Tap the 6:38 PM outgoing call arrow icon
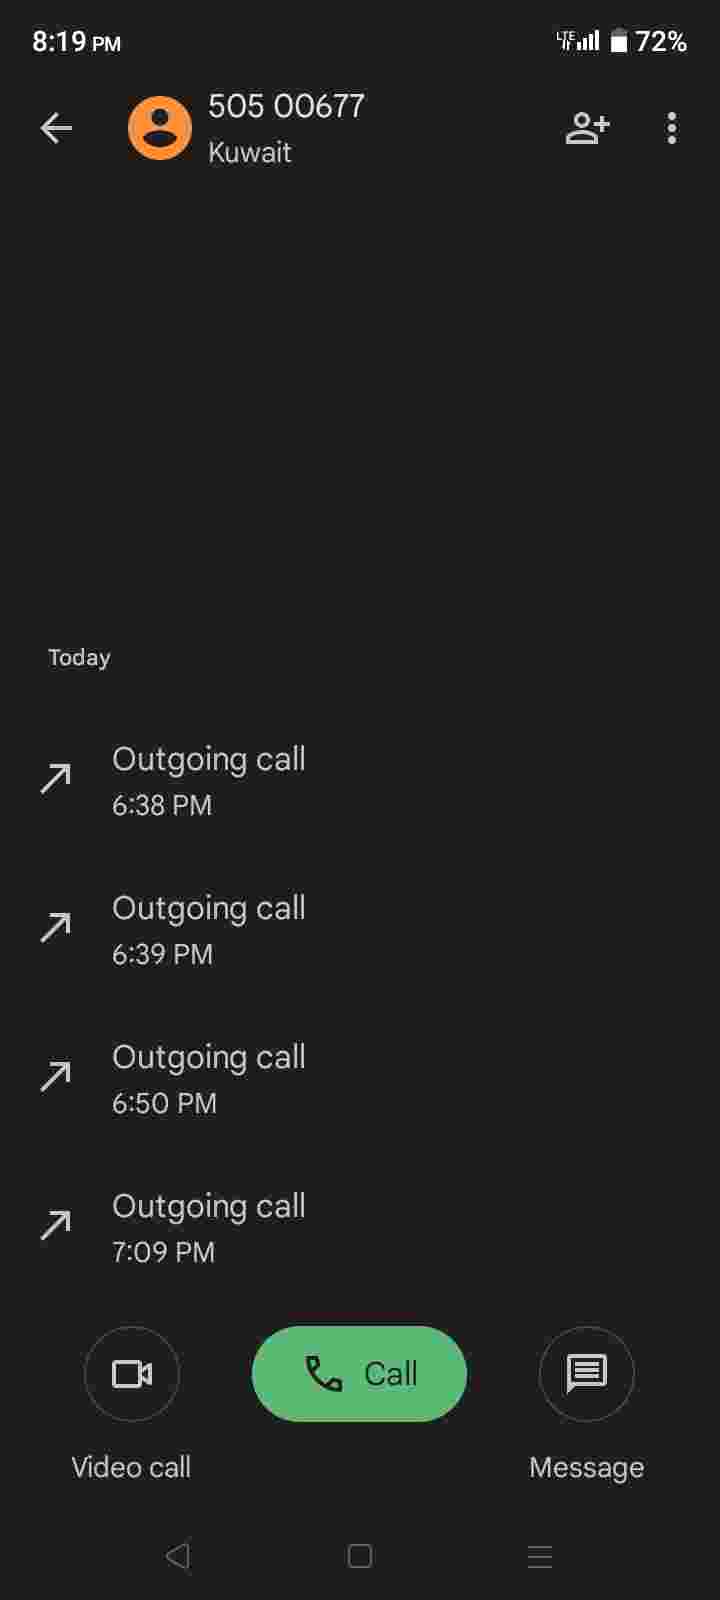This screenshot has width=720, height=1600. (56, 778)
